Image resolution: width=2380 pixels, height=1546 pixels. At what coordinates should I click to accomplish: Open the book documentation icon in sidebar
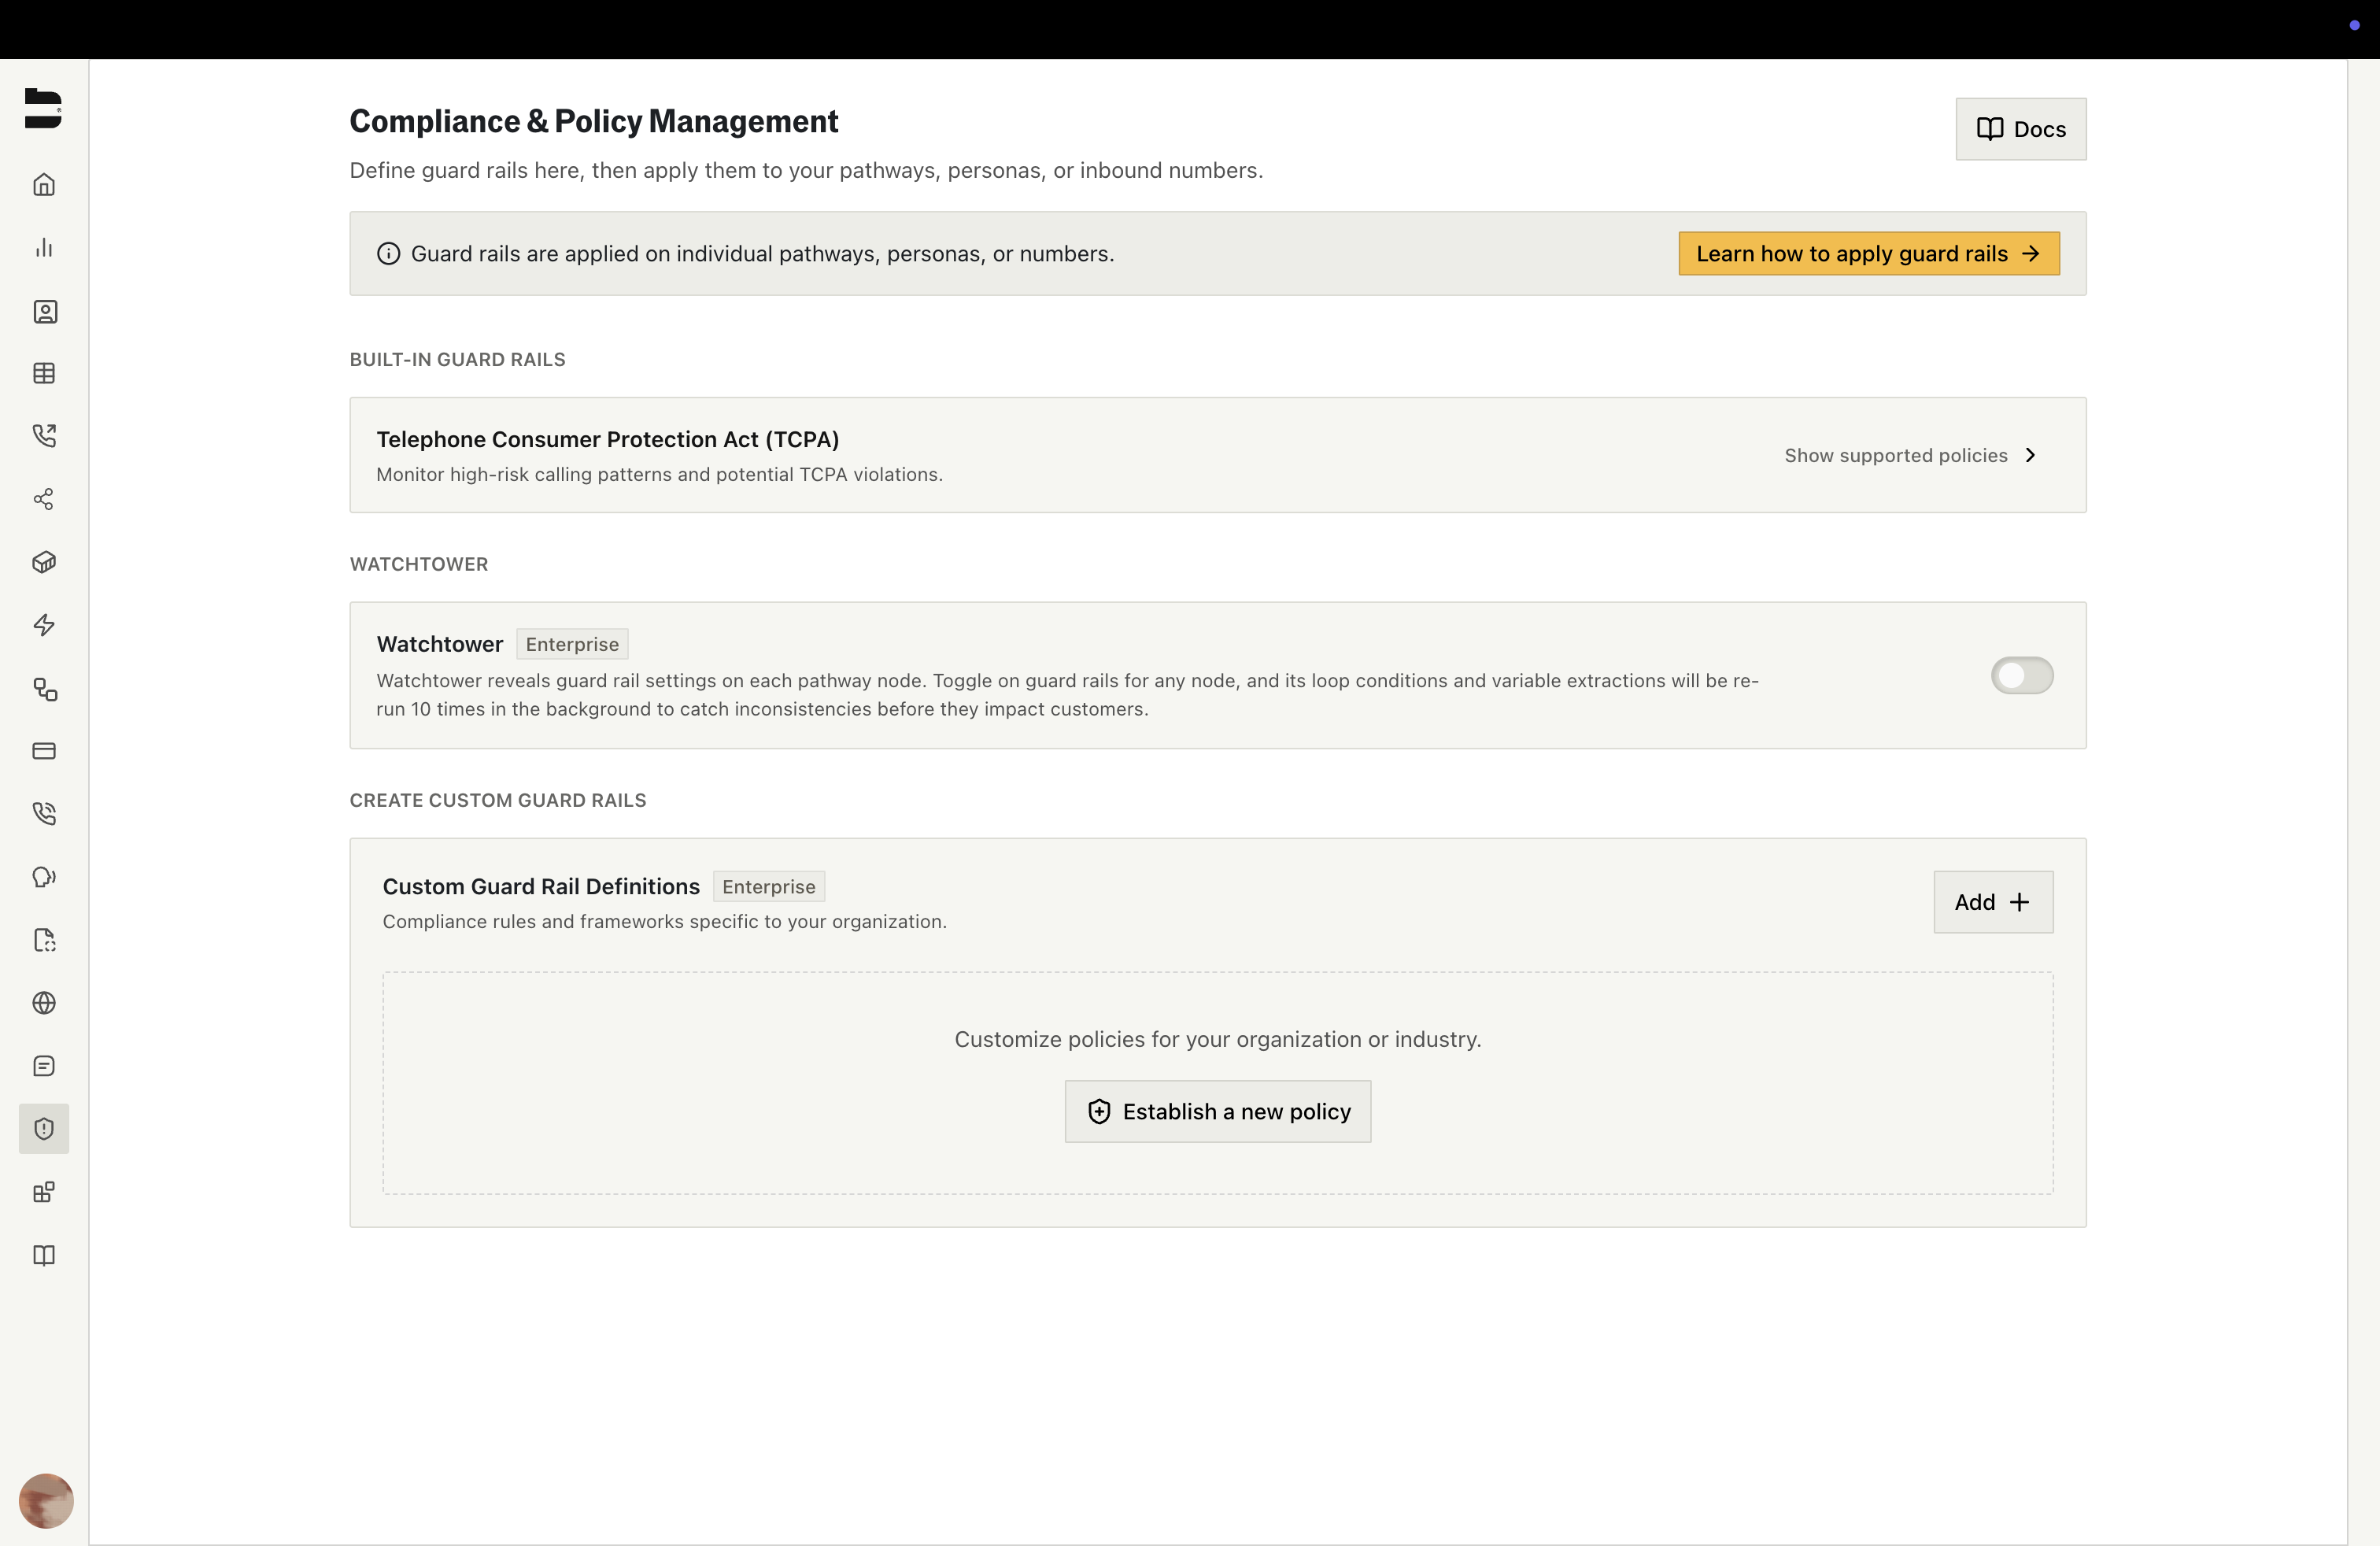(44, 1255)
